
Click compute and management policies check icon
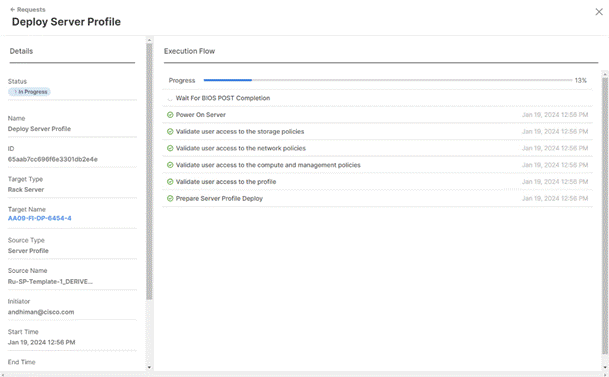click(x=170, y=165)
